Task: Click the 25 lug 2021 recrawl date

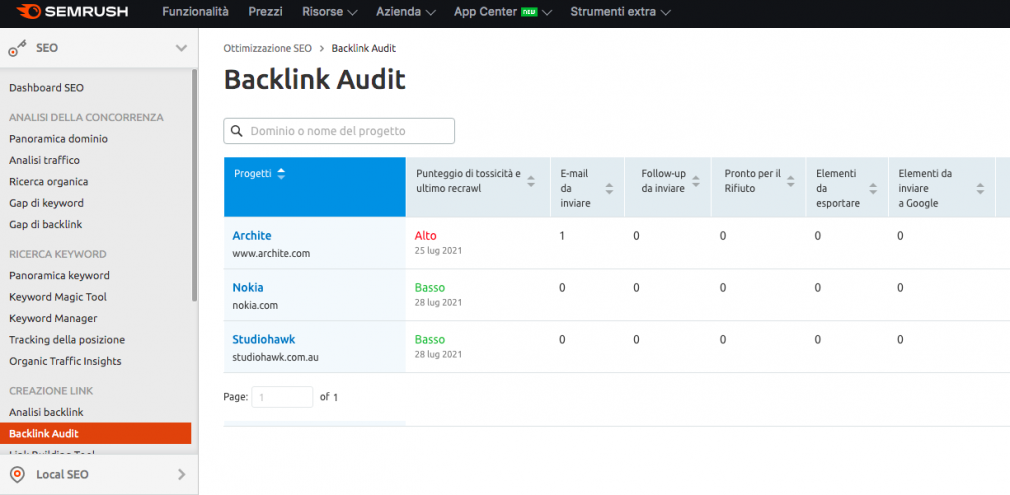Action: pos(438,251)
